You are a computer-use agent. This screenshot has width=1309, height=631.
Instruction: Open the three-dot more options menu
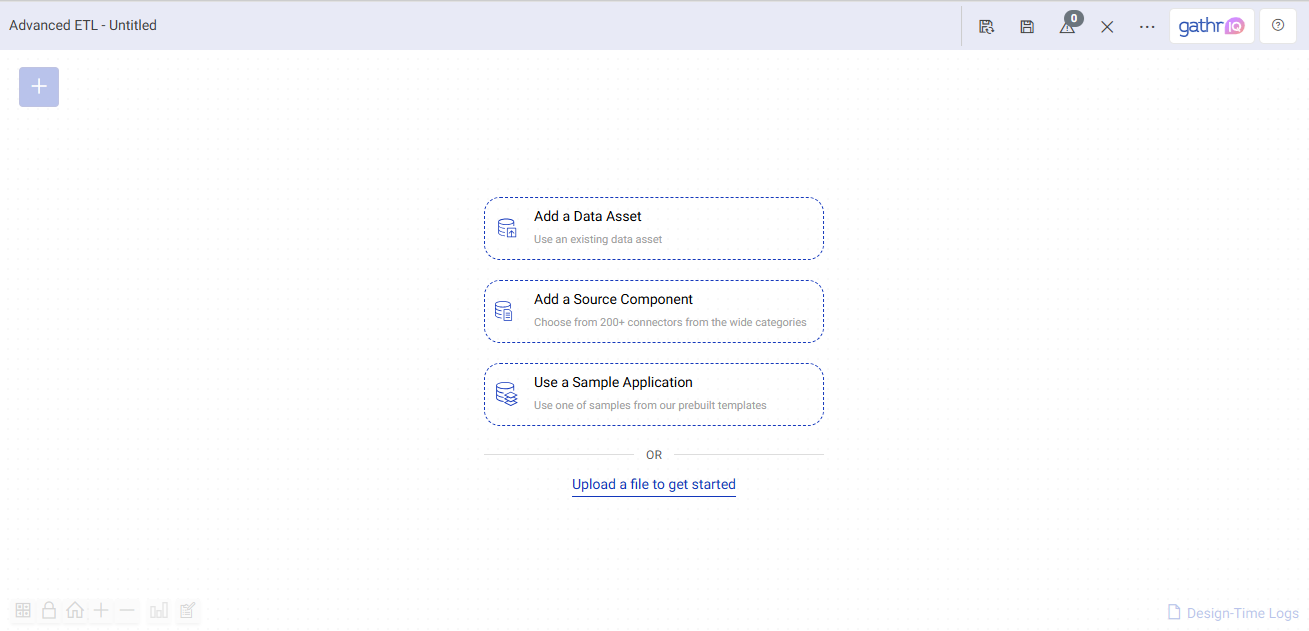tap(1147, 27)
